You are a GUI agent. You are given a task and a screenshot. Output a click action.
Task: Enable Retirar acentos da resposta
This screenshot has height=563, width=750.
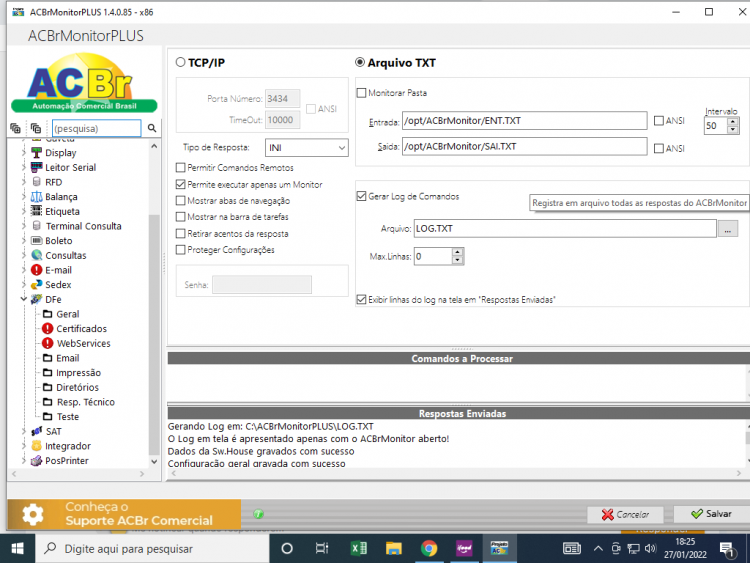click(180, 233)
